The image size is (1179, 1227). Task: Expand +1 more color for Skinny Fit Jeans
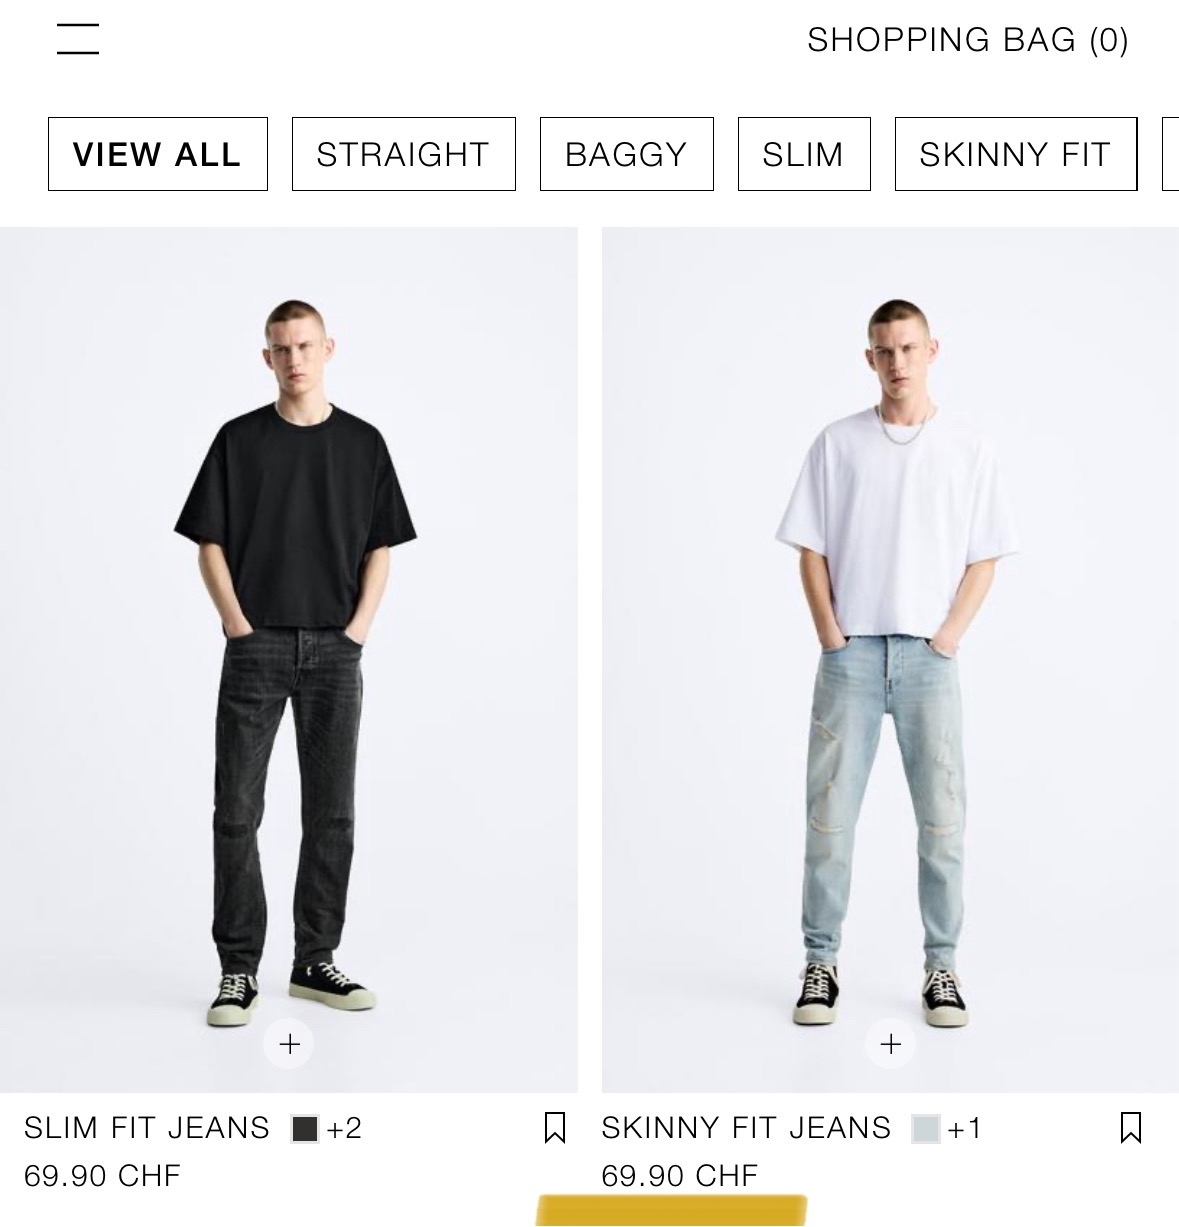[965, 1129]
